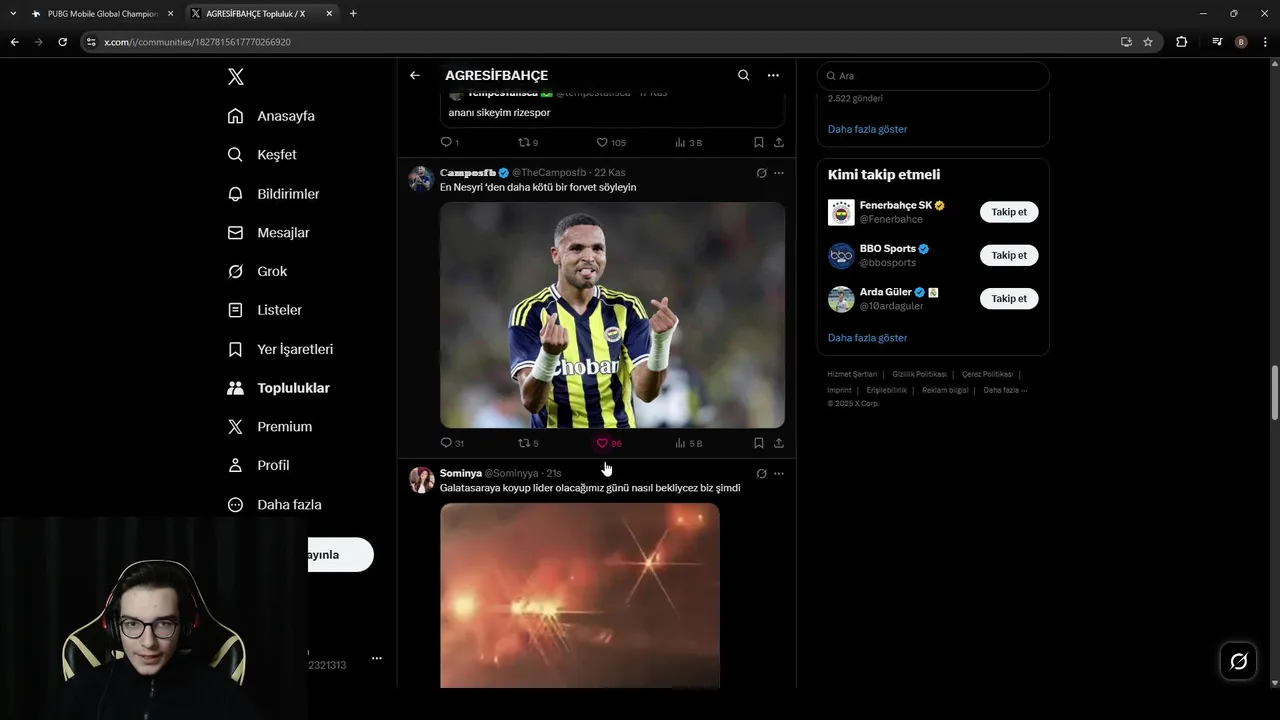Open Camposfb profile avatar

click(x=421, y=179)
